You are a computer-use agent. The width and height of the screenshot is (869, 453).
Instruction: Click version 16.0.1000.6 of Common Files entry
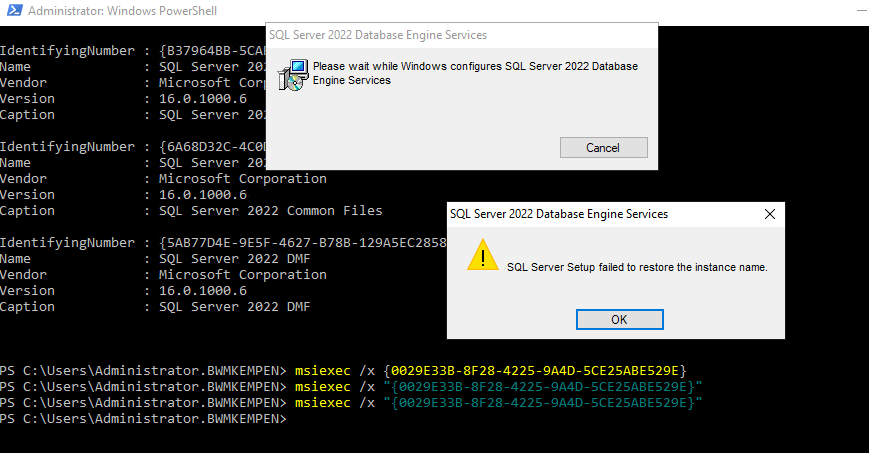(203, 195)
